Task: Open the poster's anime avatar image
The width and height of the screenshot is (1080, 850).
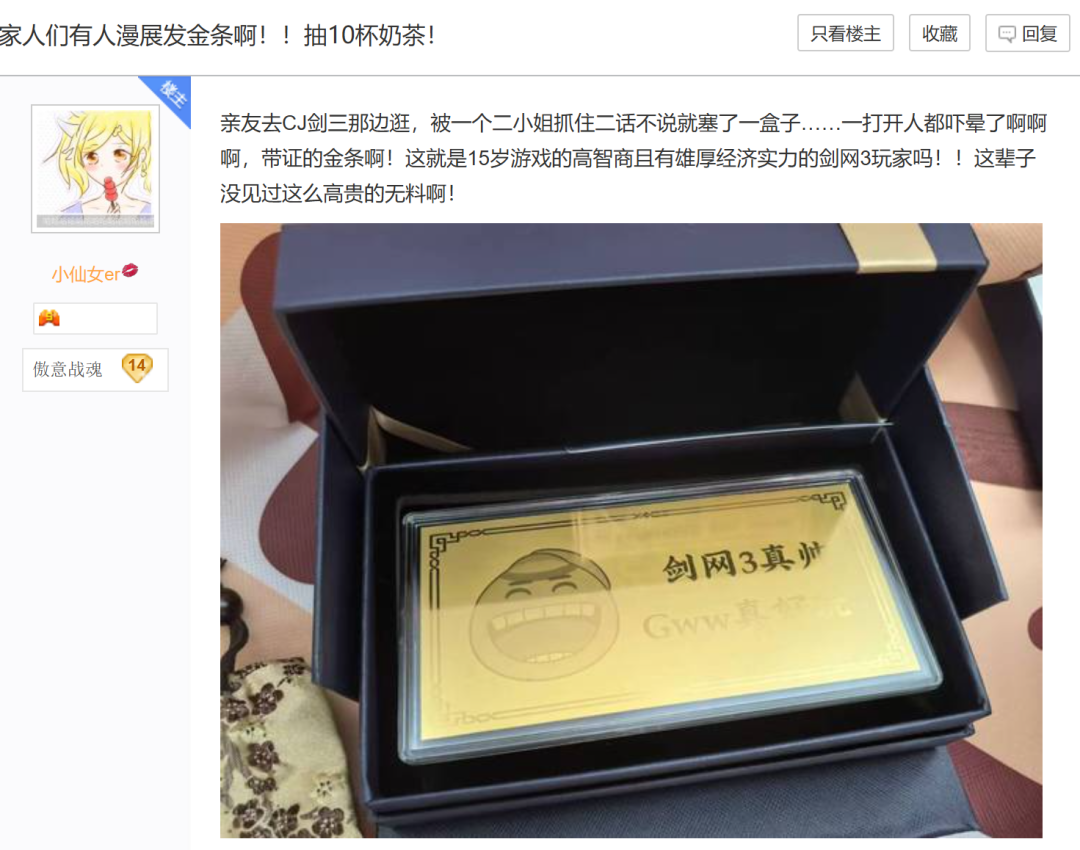Action: click(x=96, y=169)
